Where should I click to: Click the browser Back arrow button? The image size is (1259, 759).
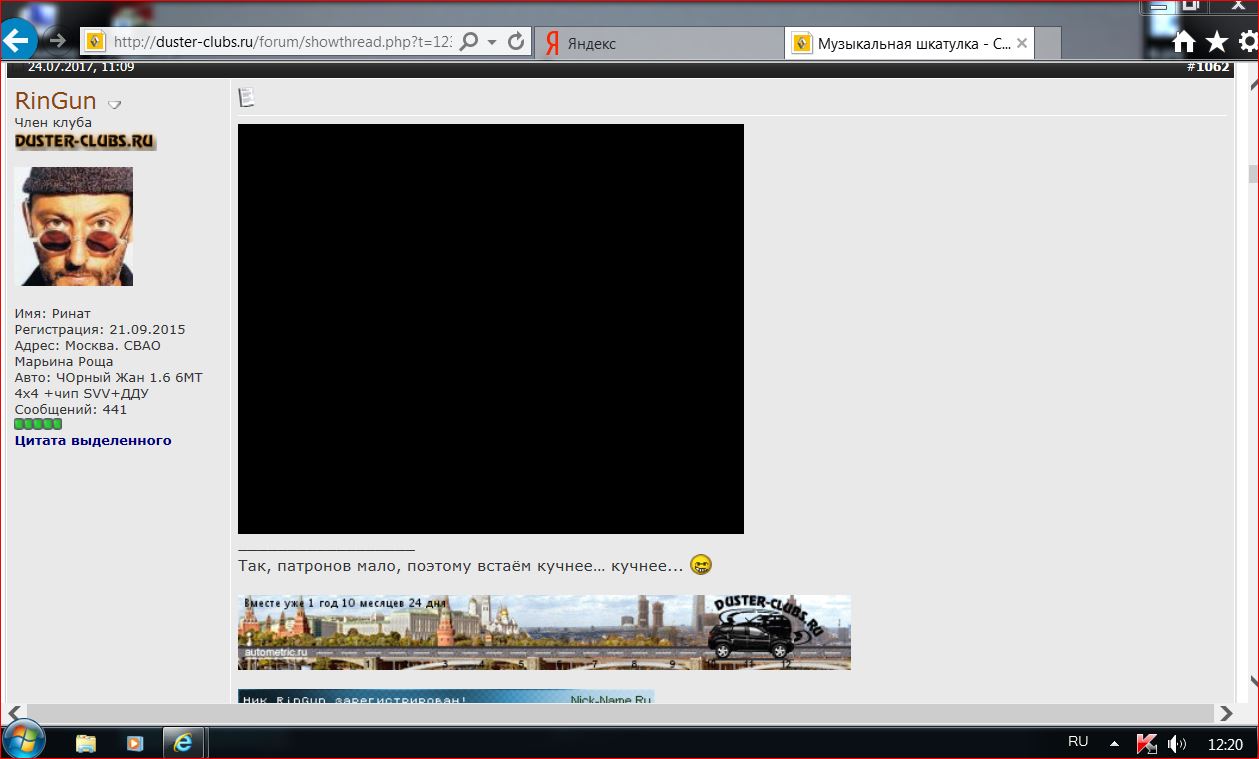pyautogui.click(x=17, y=41)
